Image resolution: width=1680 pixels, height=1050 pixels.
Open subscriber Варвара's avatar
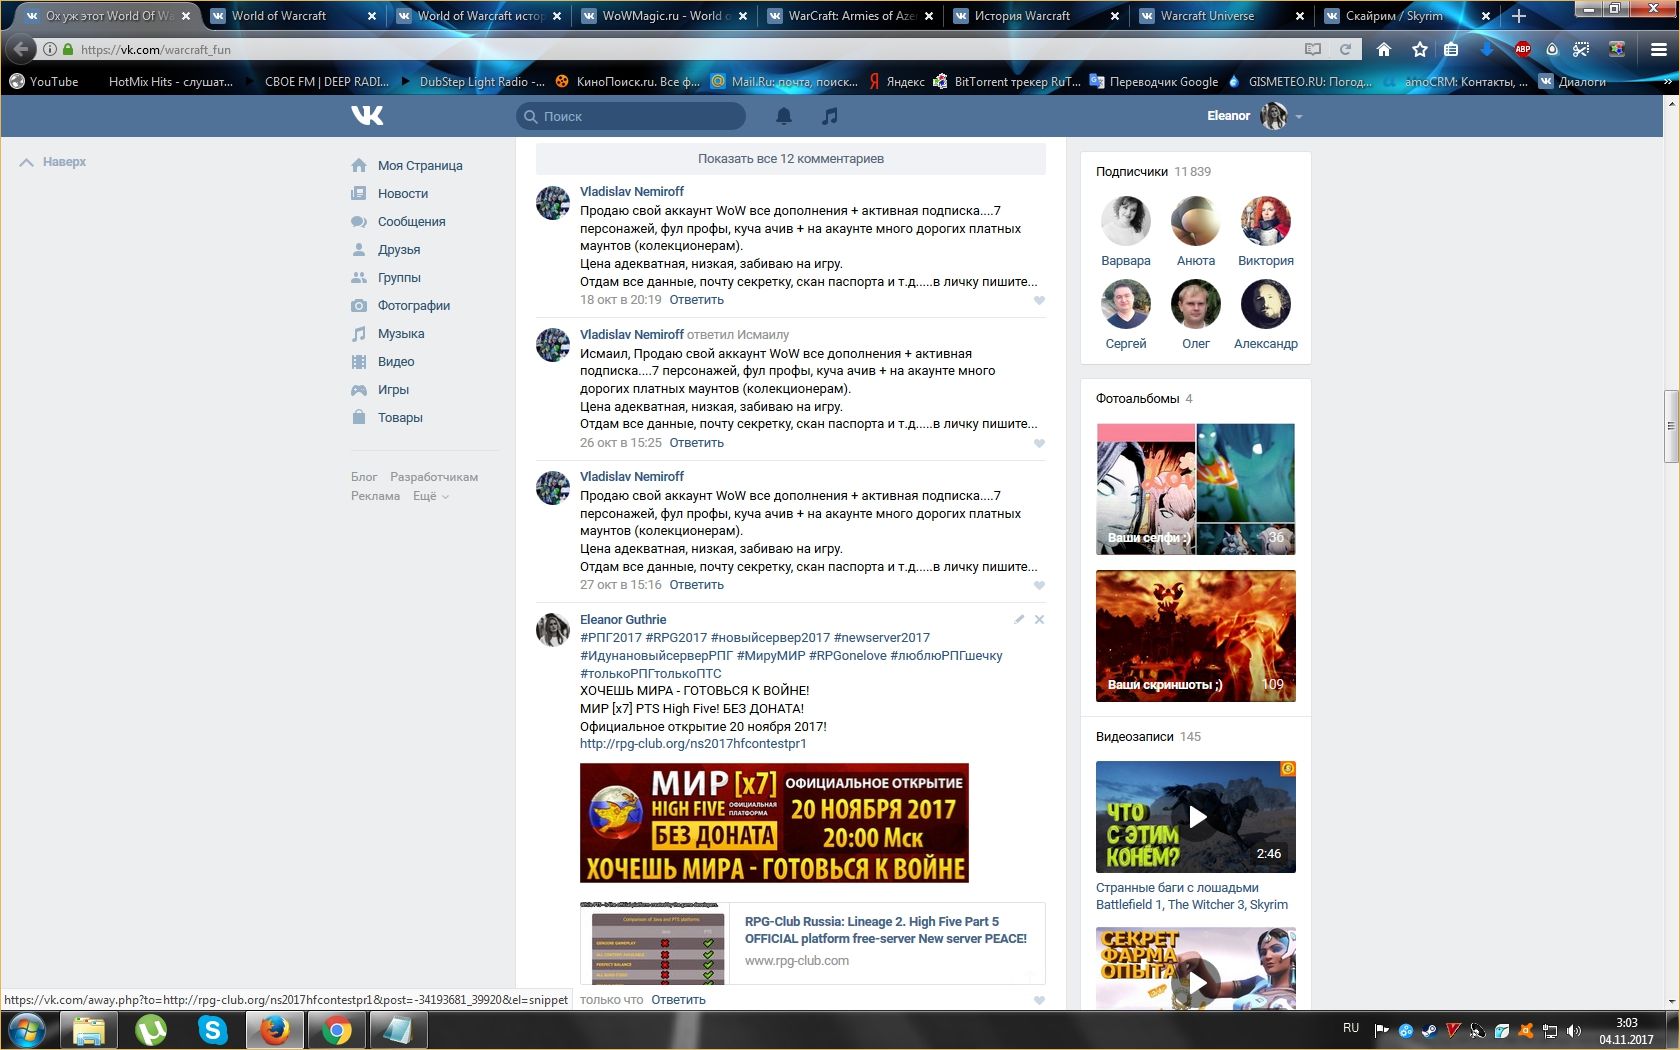(1126, 221)
